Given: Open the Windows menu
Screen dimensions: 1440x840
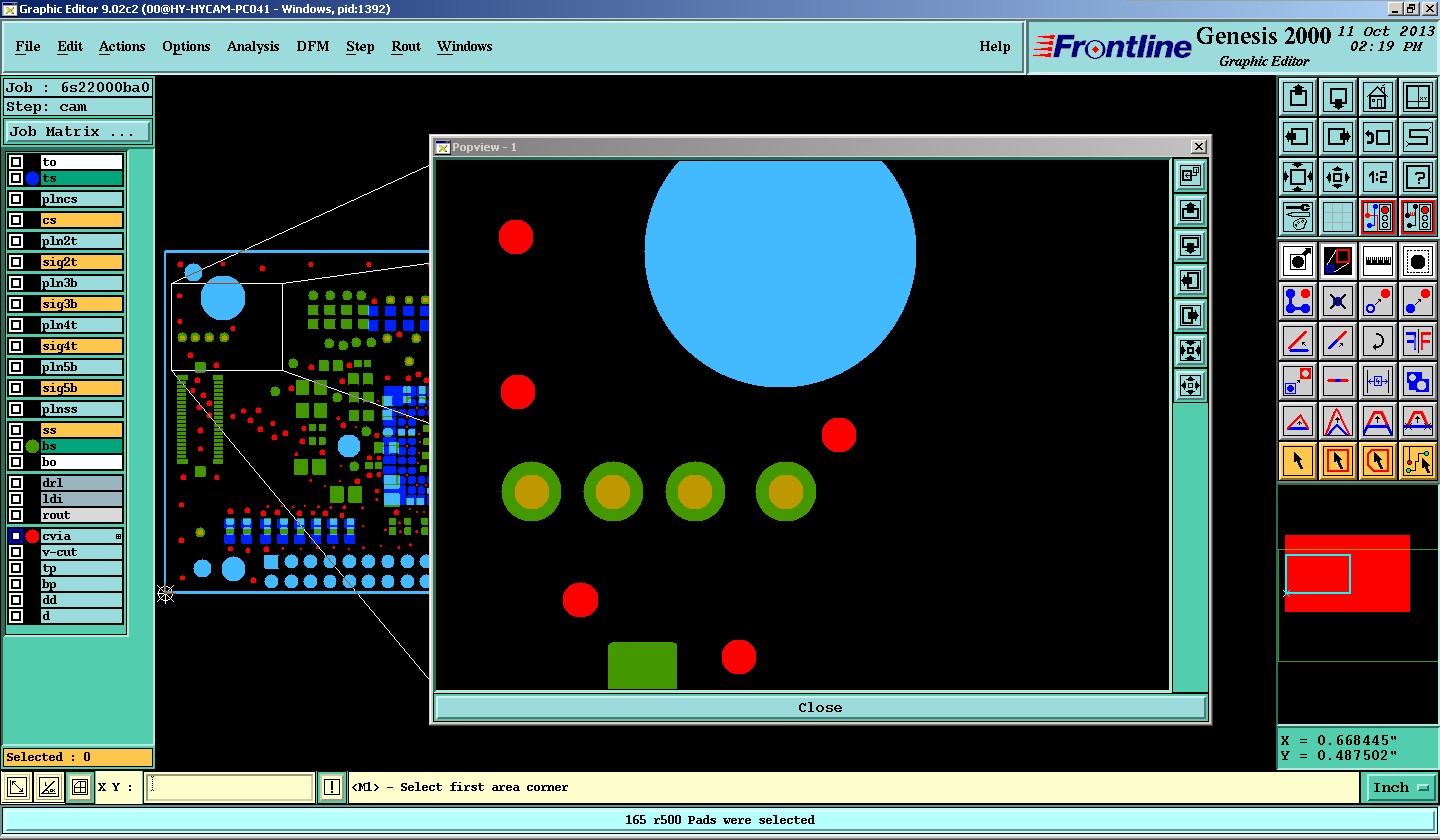Looking at the screenshot, I should click(465, 46).
